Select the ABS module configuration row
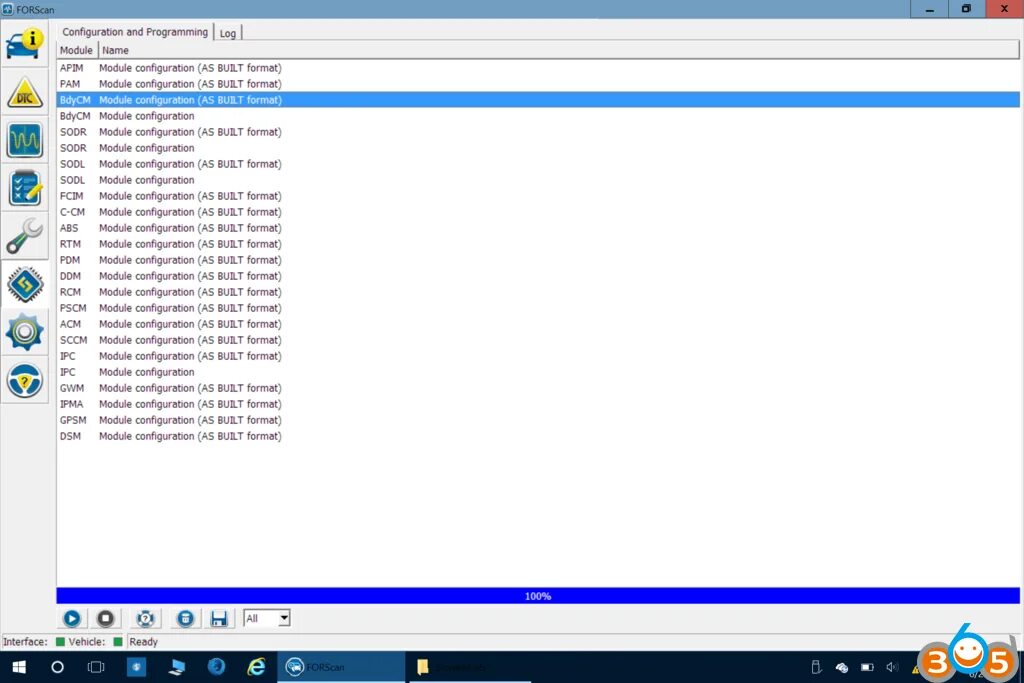This screenshot has width=1024, height=683. tap(538, 228)
